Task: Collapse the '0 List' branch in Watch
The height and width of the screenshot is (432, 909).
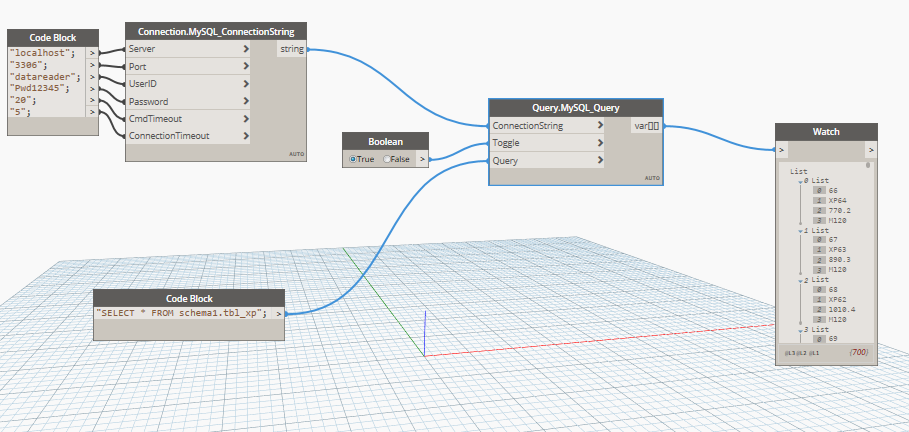Action: click(x=801, y=181)
